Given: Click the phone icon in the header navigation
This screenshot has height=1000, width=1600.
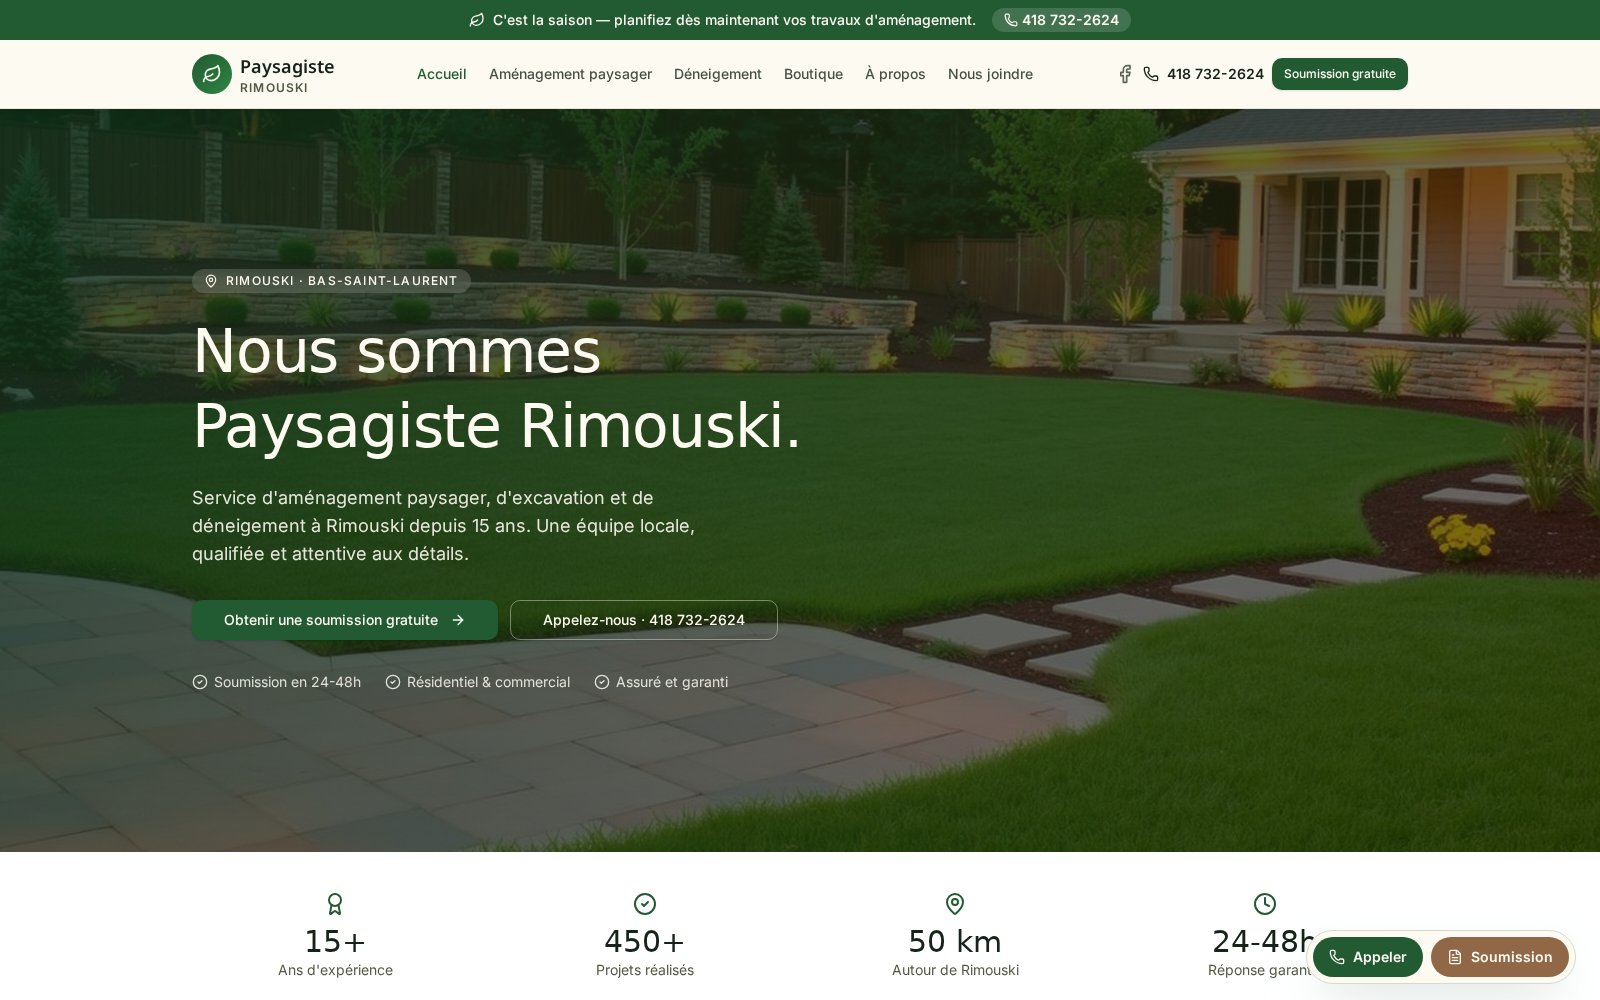Looking at the screenshot, I should pos(1151,74).
